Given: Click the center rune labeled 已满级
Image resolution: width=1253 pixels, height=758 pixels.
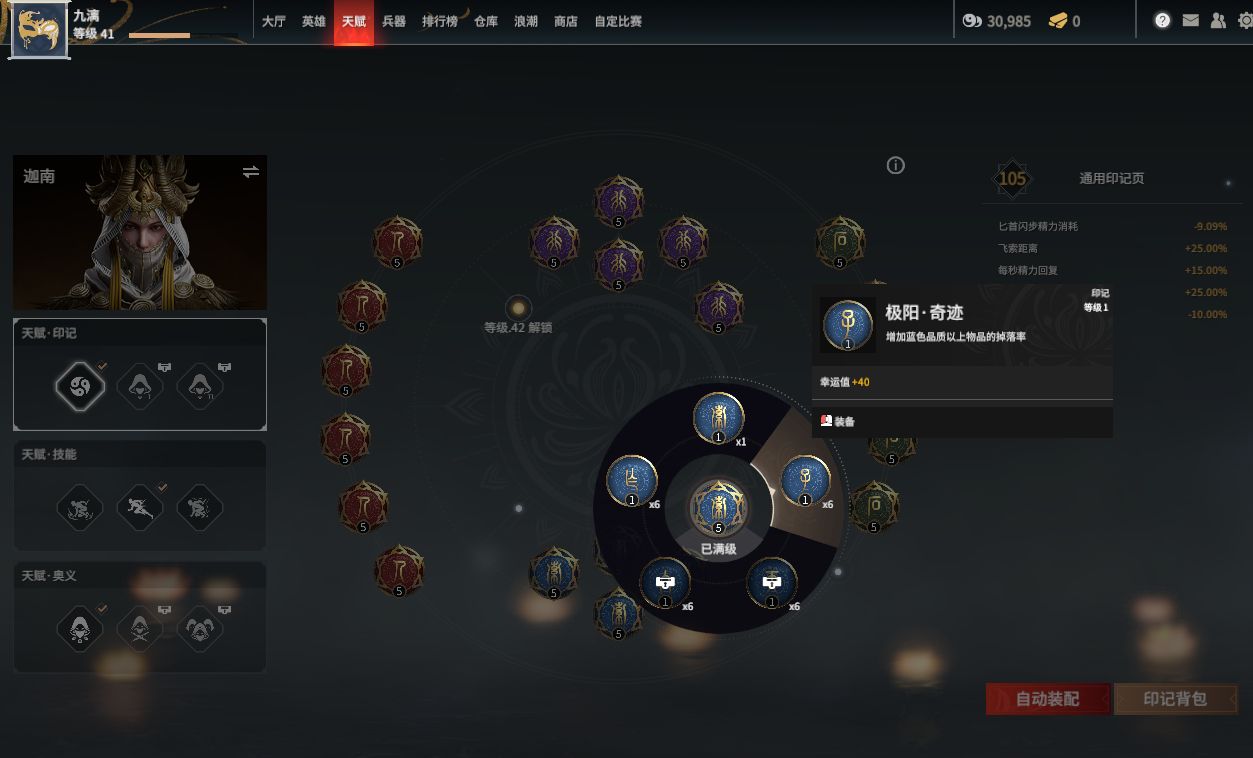Looking at the screenshot, I should pyautogui.click(x=719, y=507).
